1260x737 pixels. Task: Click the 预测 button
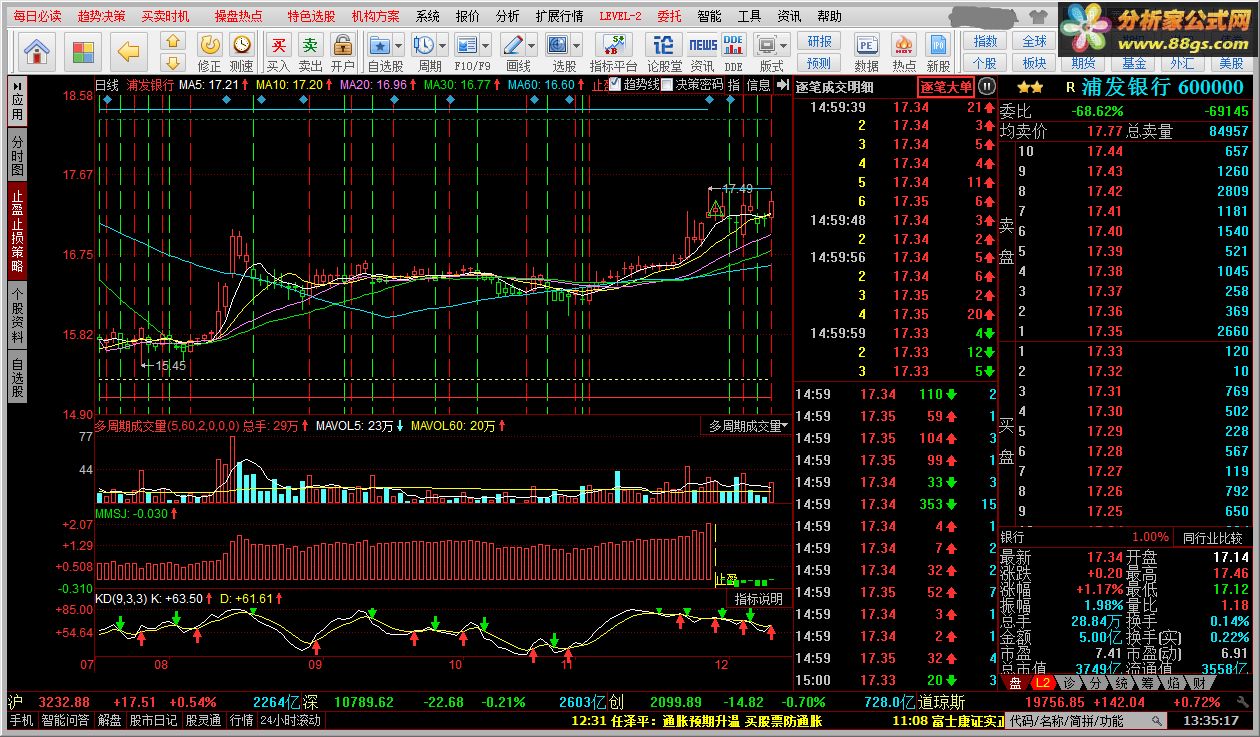pos(819,62)
